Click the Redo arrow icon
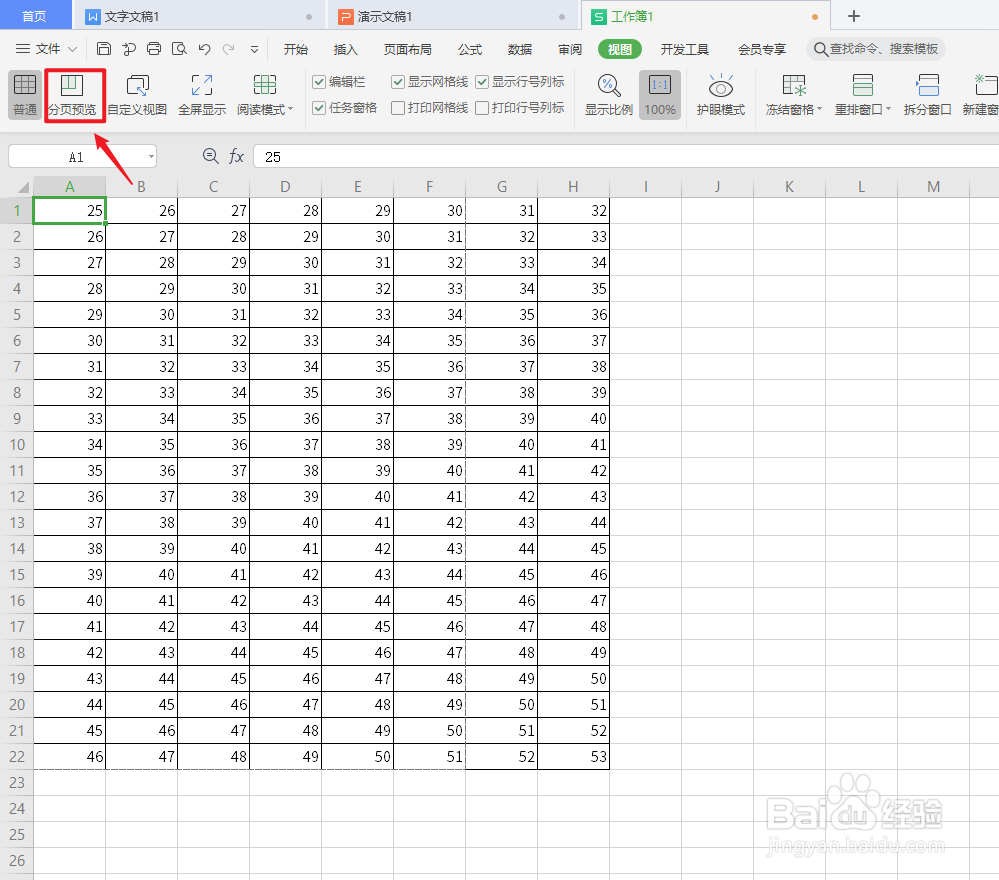 click(229, 49)
